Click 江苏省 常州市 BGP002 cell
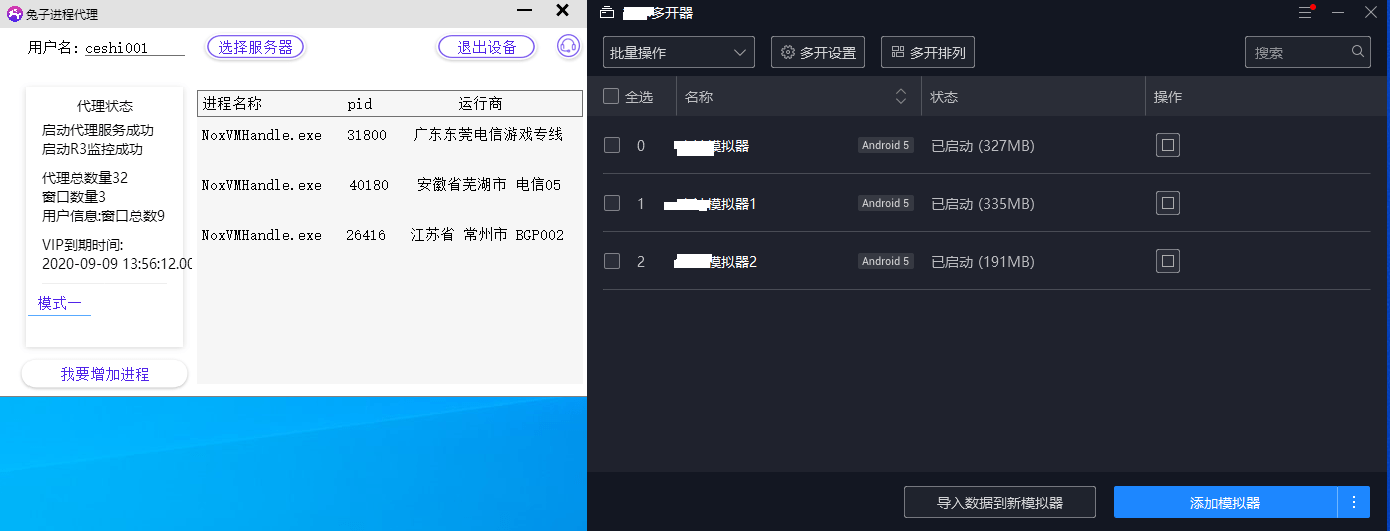1390x531 pixels. [487, 235]
